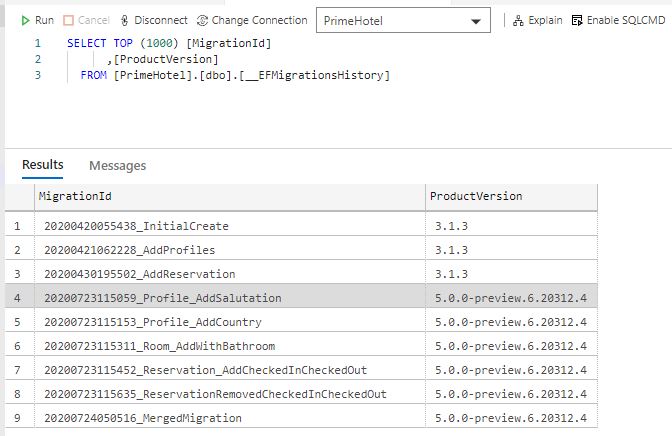
Task: Place cursor on editor line 3 FROM clause
Action: [x=235, y=75]
